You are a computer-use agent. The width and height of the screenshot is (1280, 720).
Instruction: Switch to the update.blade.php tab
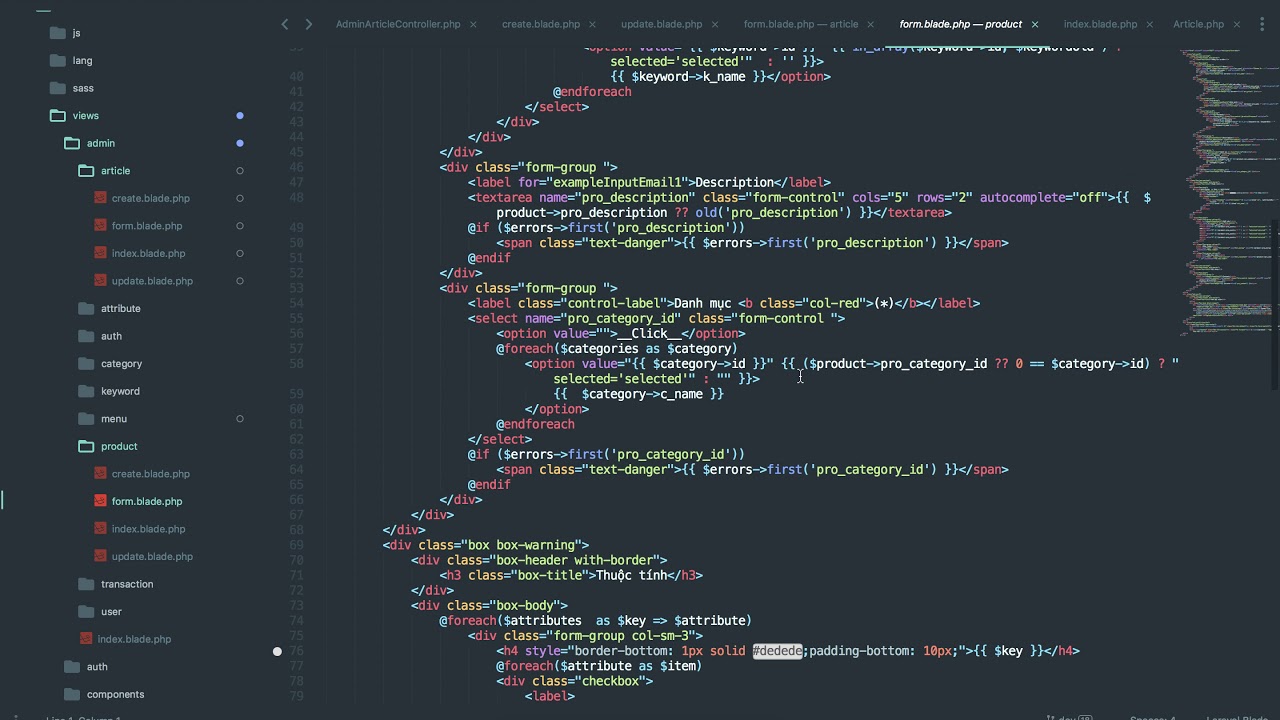point(661,24)
